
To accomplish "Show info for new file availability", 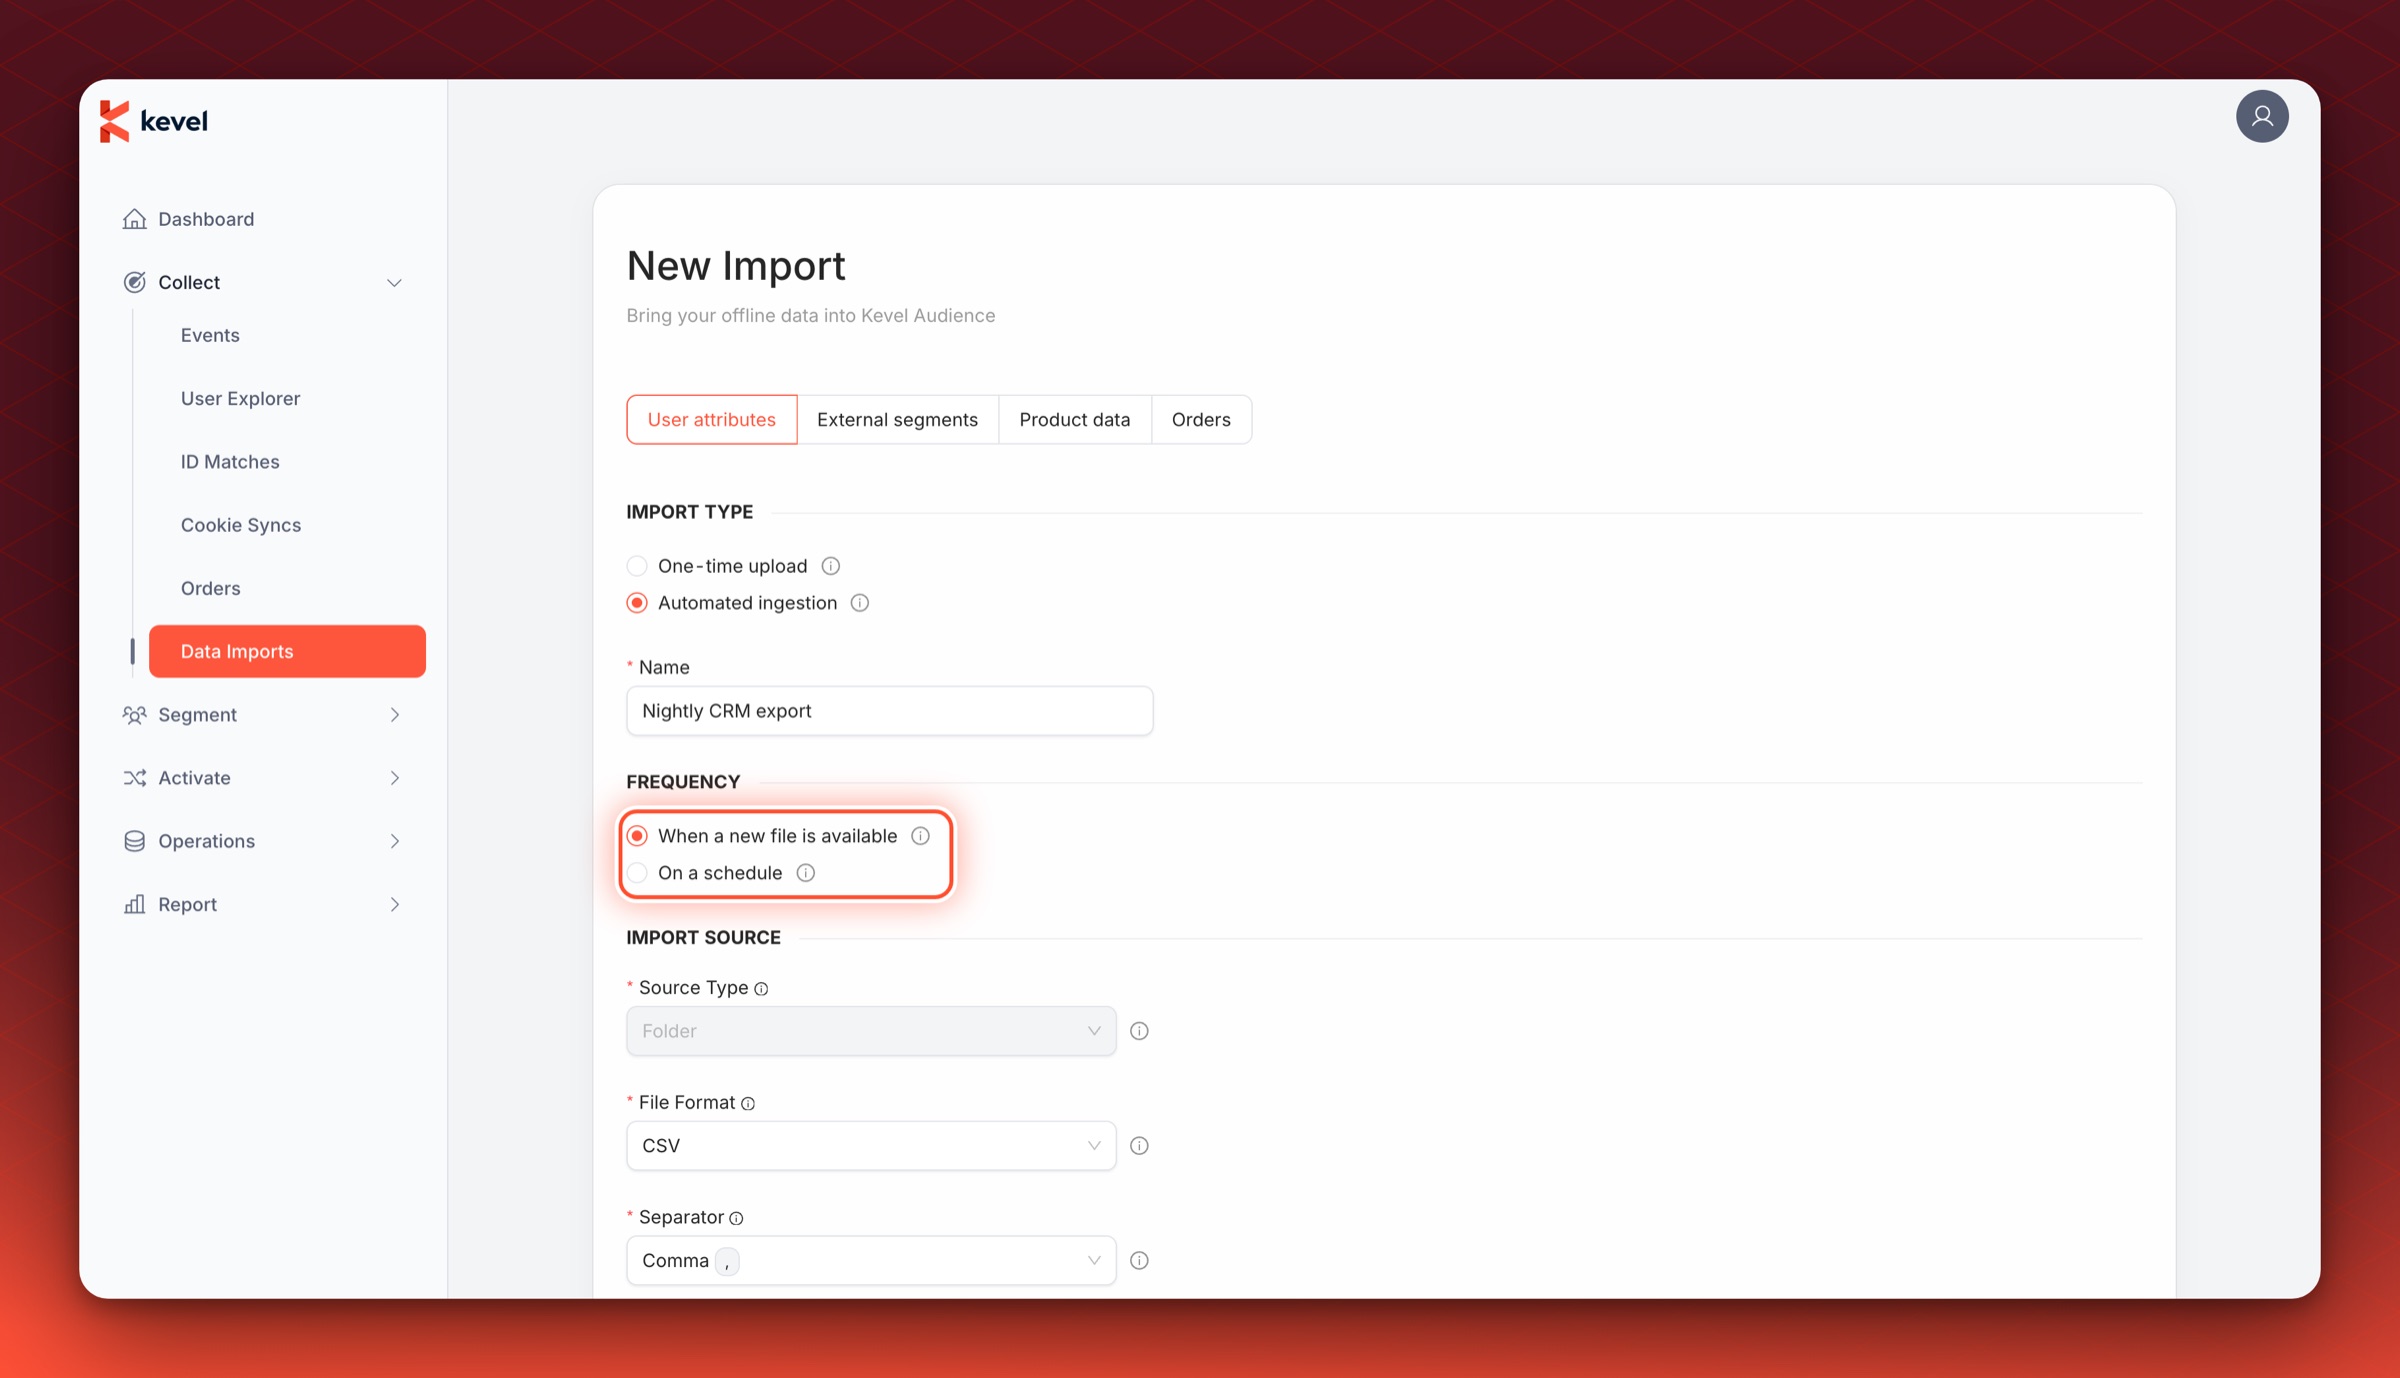I will (920, 836).
